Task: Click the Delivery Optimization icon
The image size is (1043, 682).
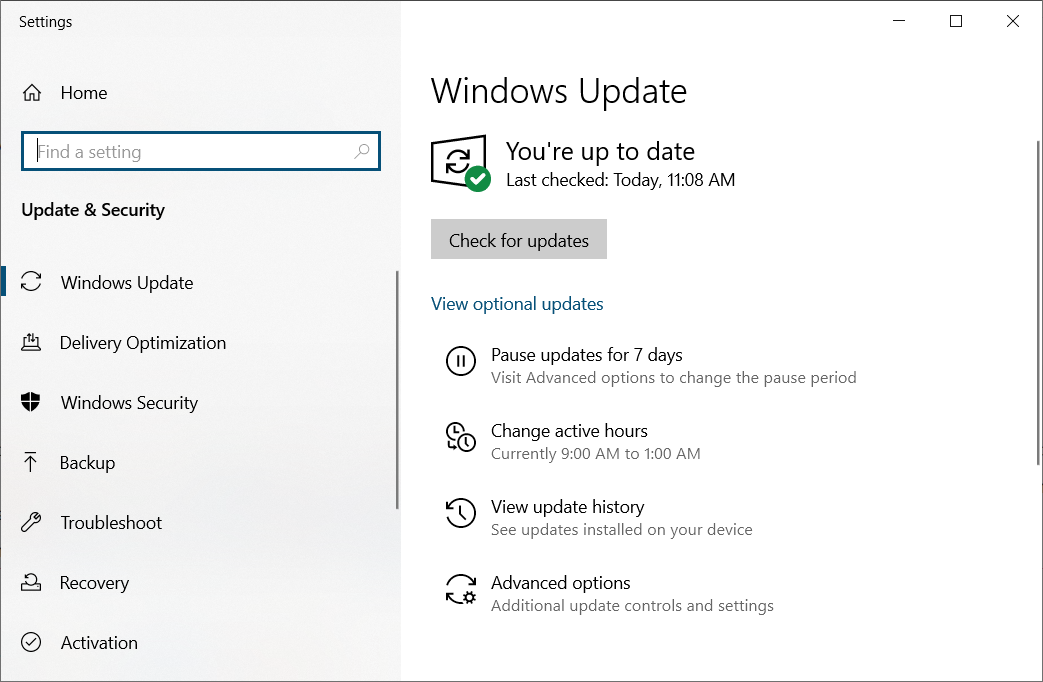Action: coord(32,342)
